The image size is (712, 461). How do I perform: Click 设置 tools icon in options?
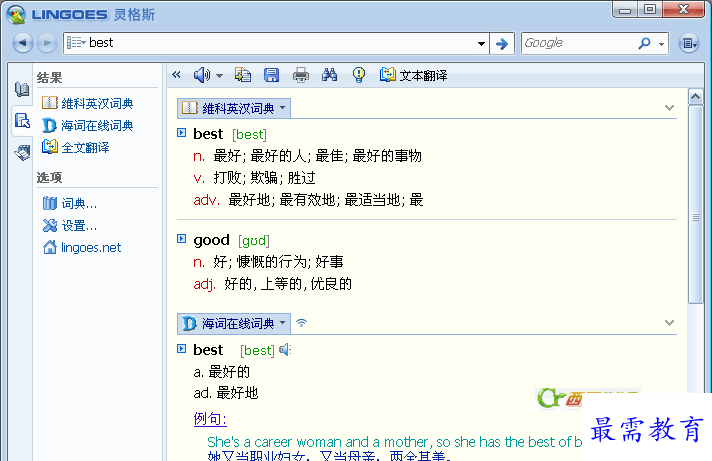click(50, 225)
